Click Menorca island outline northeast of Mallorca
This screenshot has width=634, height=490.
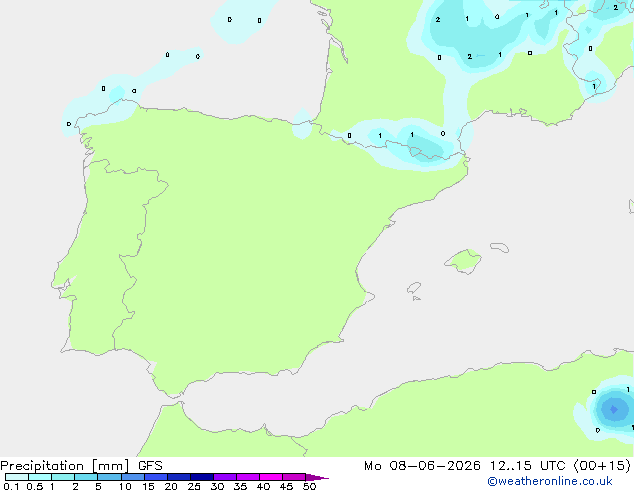[499, 247]
